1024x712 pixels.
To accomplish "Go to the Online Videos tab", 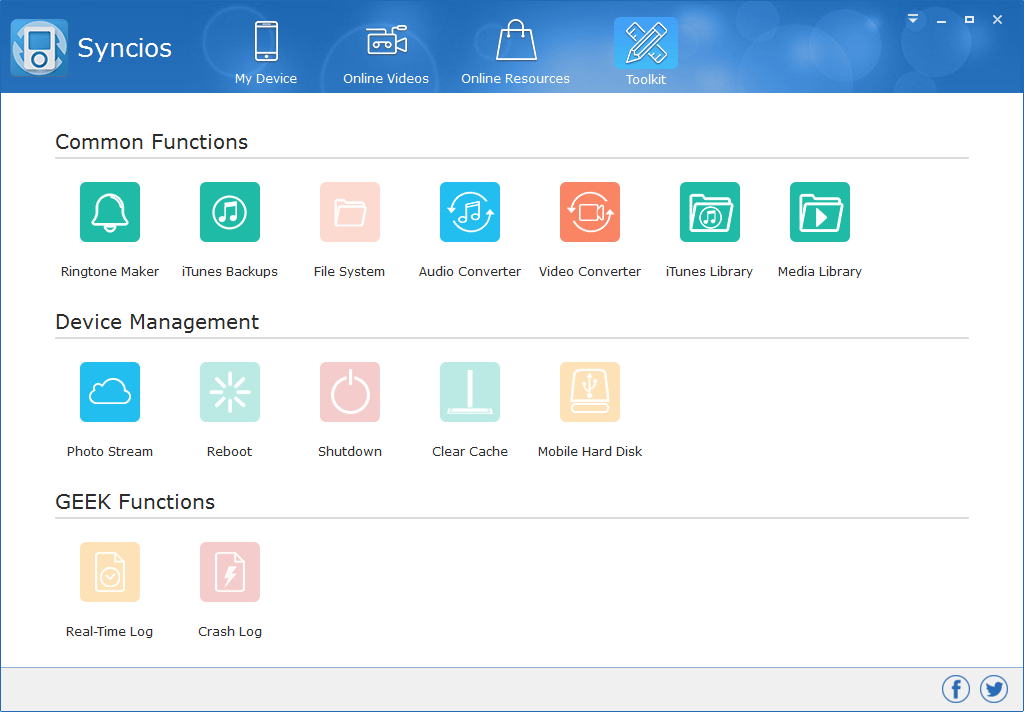I will [x=386, y=52].
